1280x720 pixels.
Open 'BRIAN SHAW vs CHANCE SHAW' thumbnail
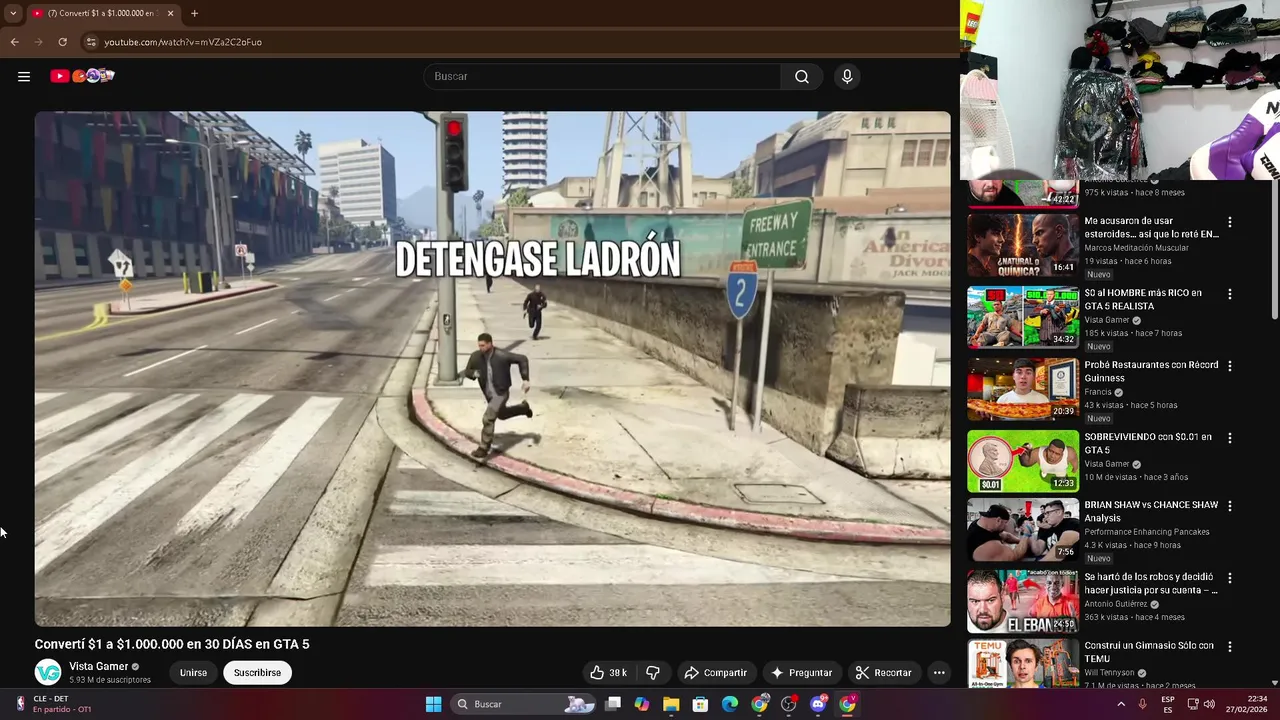1023,529
